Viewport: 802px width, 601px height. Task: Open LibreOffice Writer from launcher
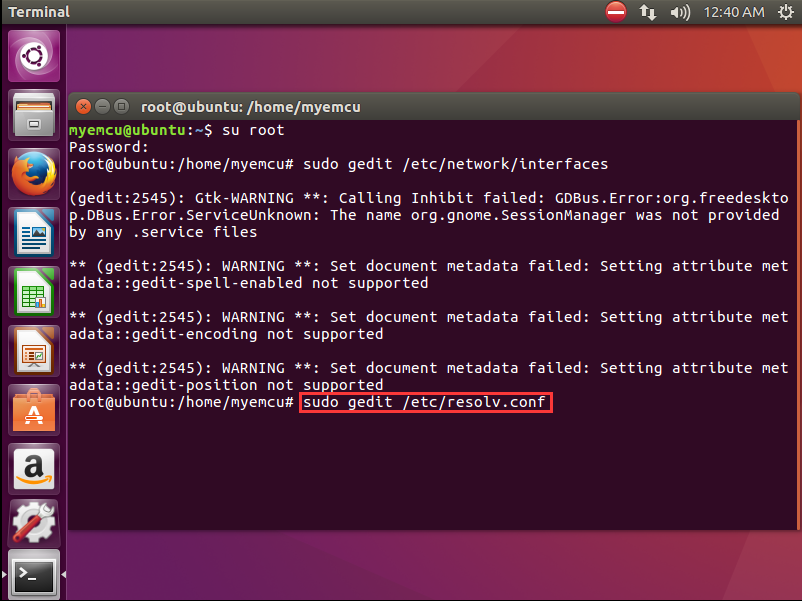click(x=34, y=233)
